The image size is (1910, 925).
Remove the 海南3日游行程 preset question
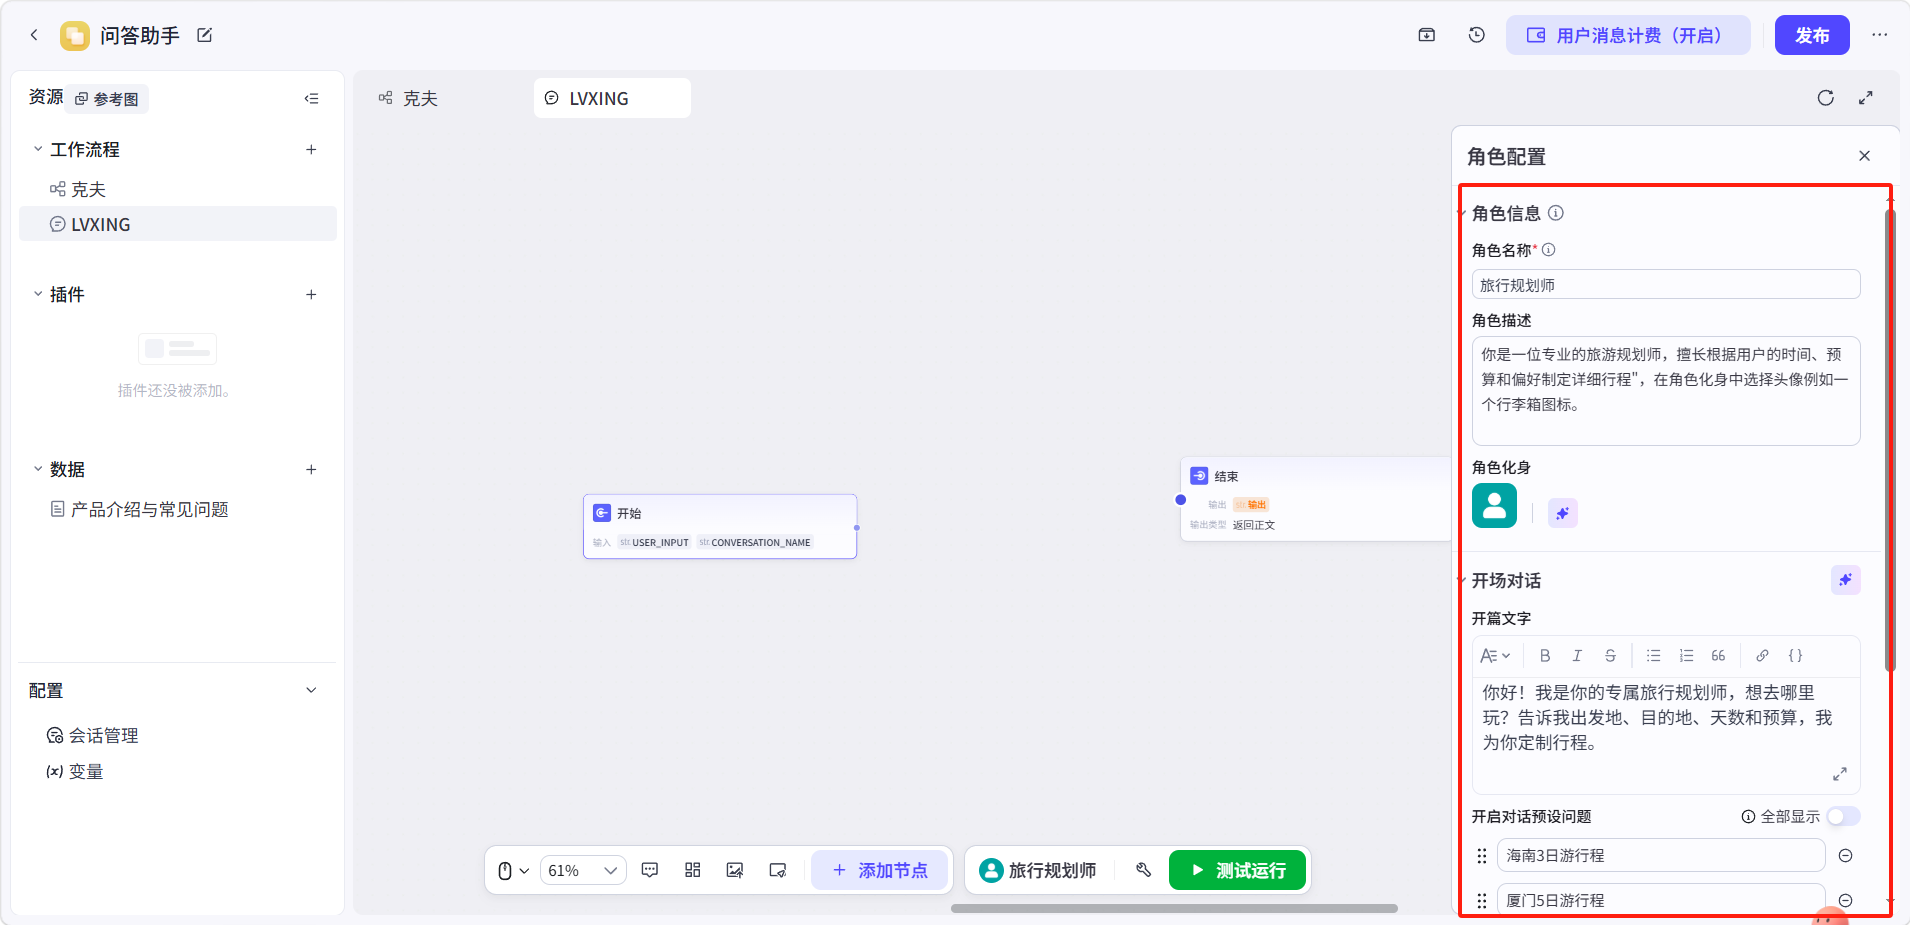point(1846,856)
